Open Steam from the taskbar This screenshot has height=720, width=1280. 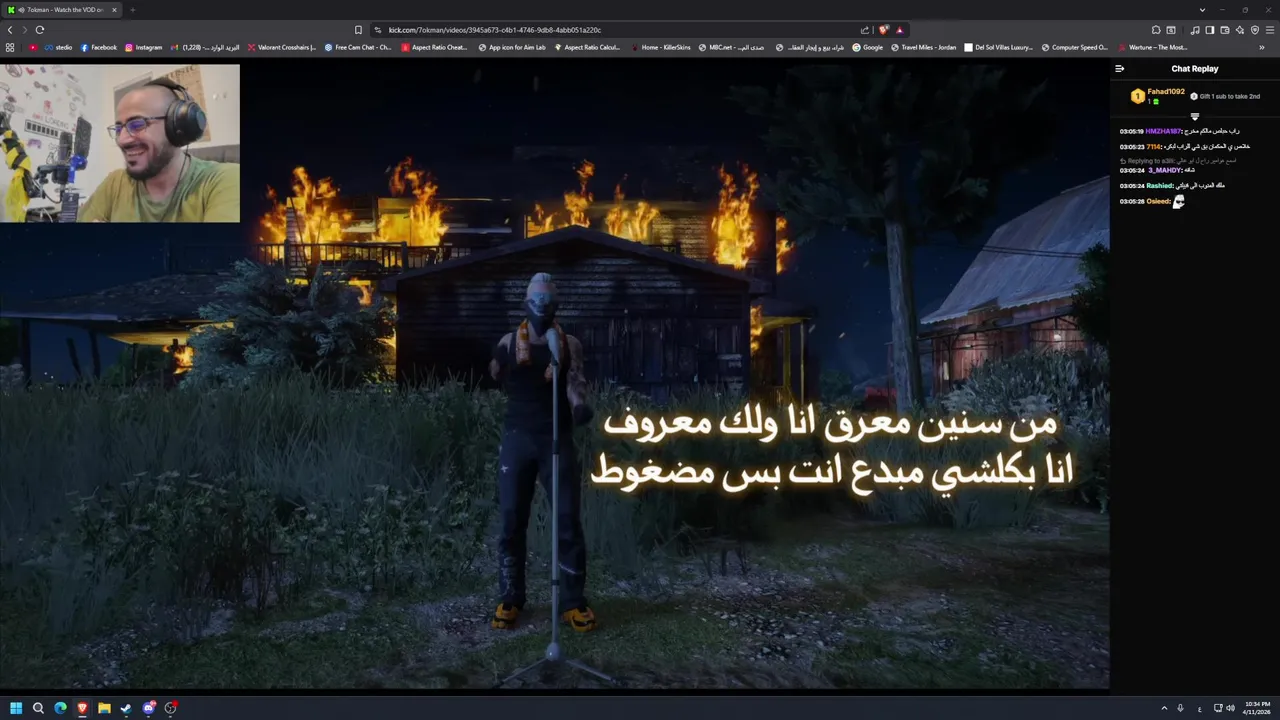pos(126,708)
